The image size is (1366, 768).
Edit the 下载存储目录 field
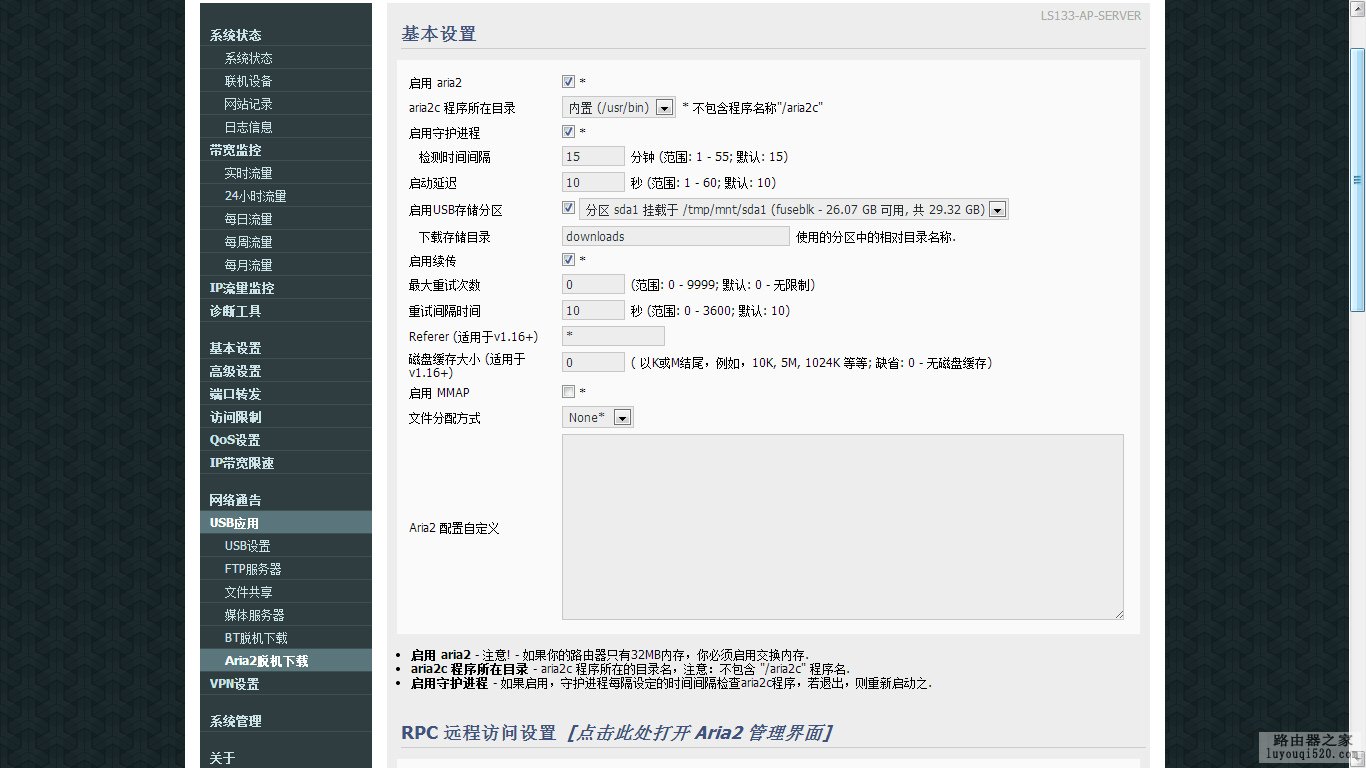(675, 236)
